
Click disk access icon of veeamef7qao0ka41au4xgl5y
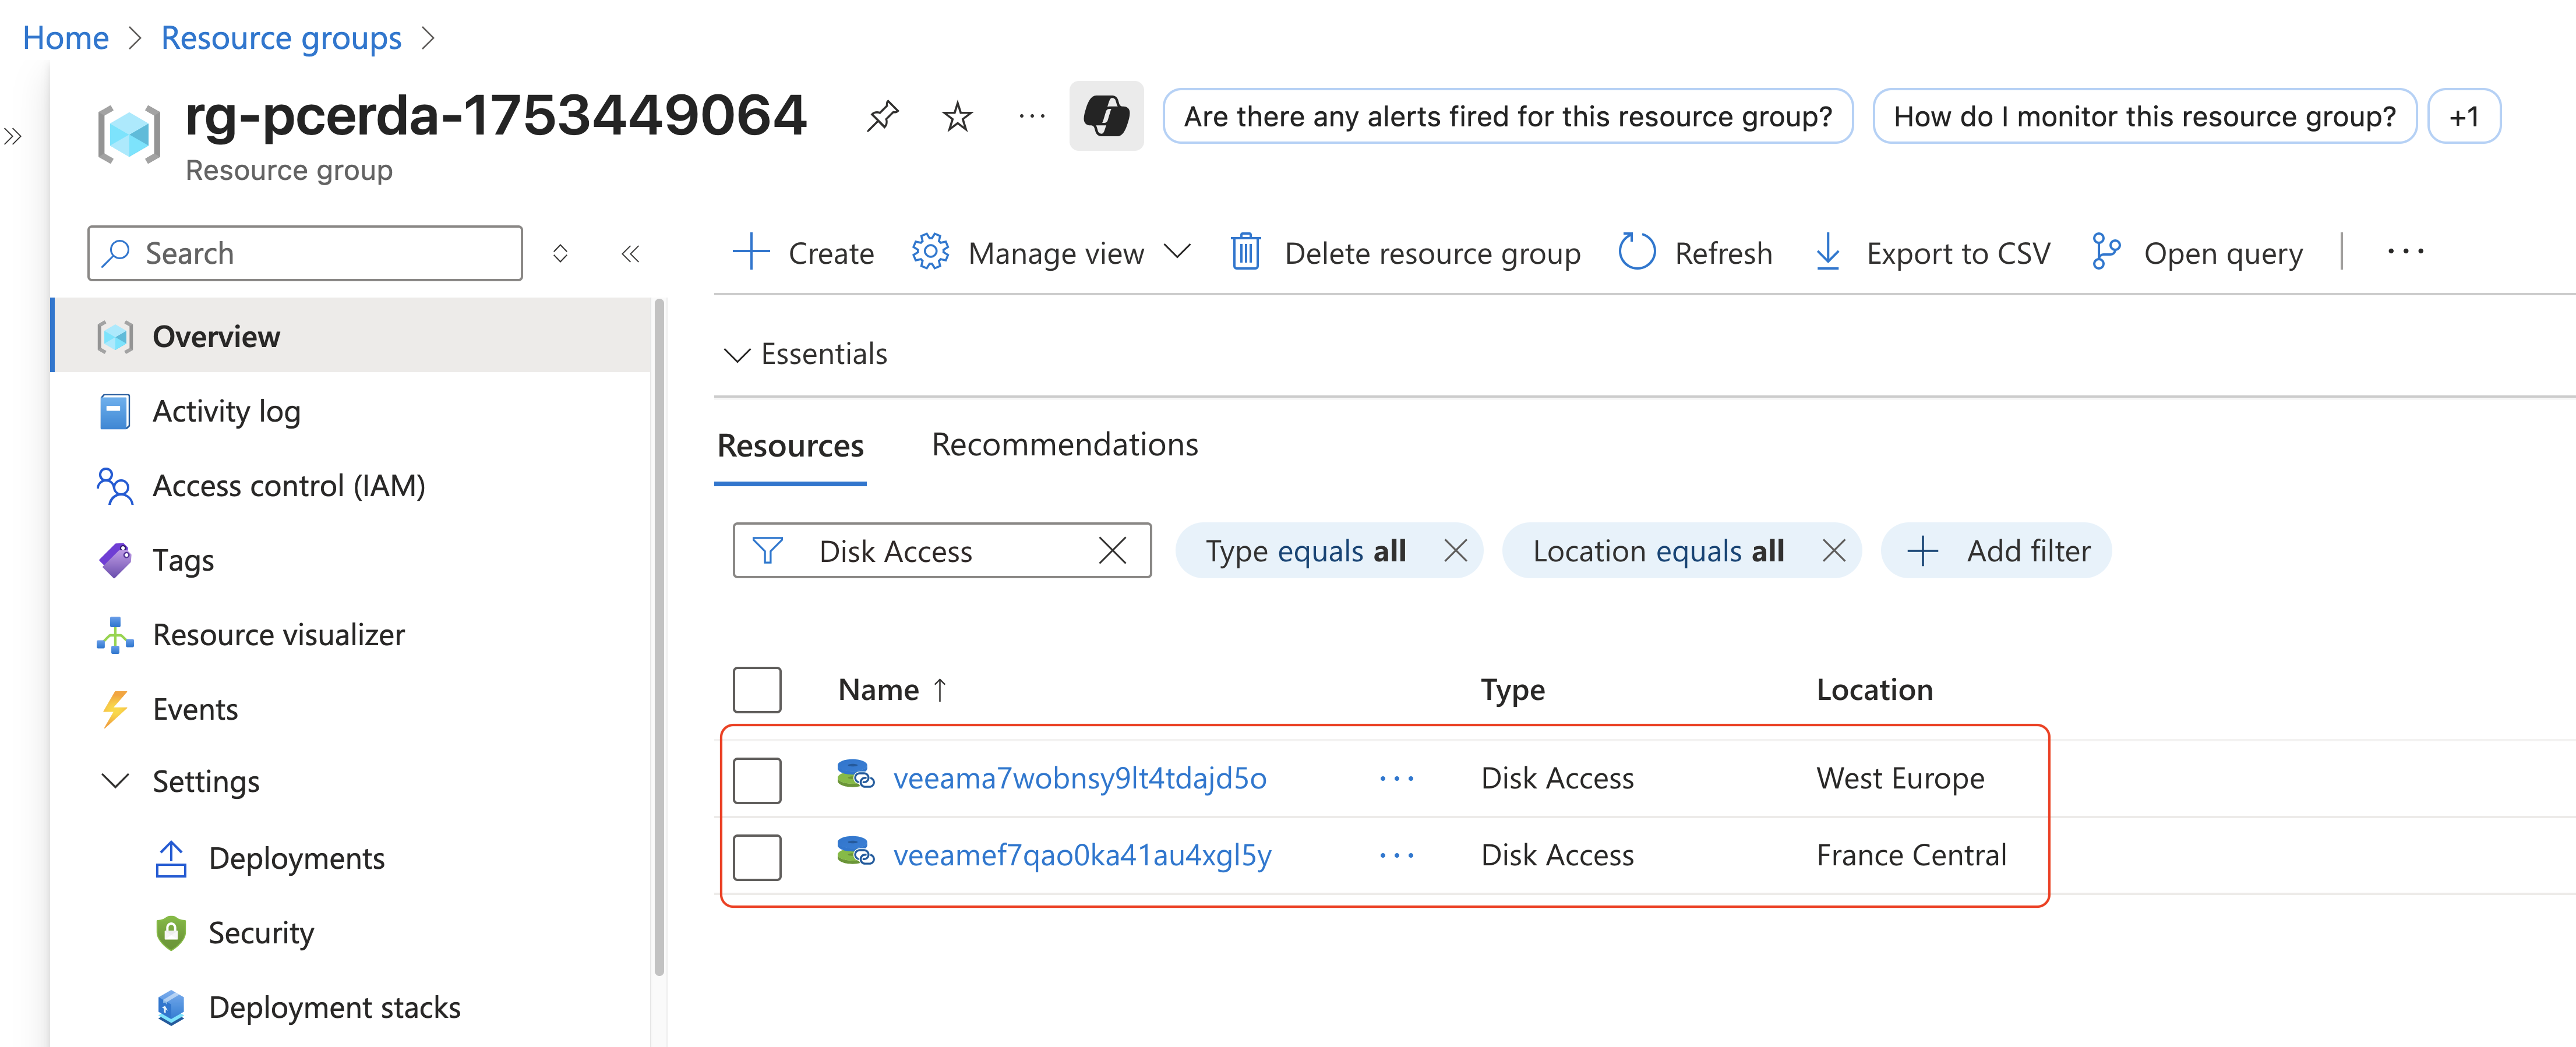[x=856, y=851]
